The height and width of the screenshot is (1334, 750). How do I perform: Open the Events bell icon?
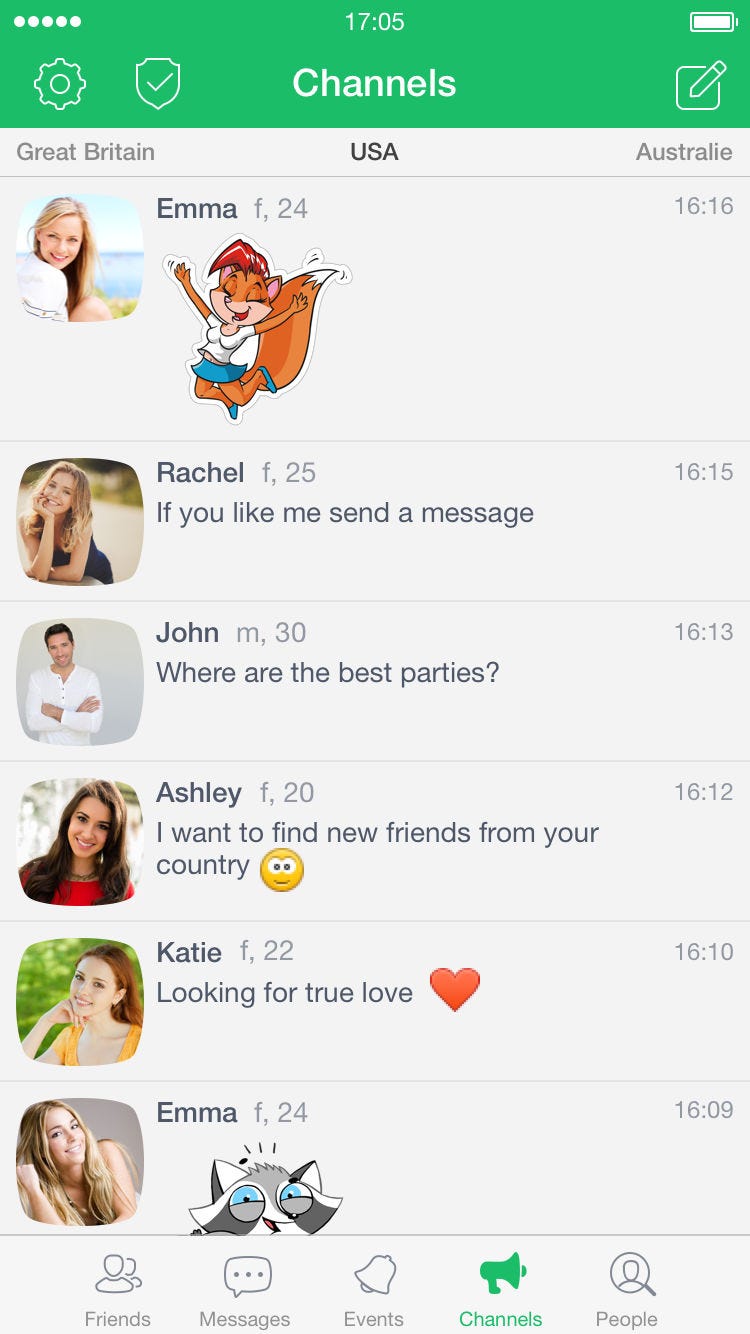pyautogui.click(x=374, y=1275)
